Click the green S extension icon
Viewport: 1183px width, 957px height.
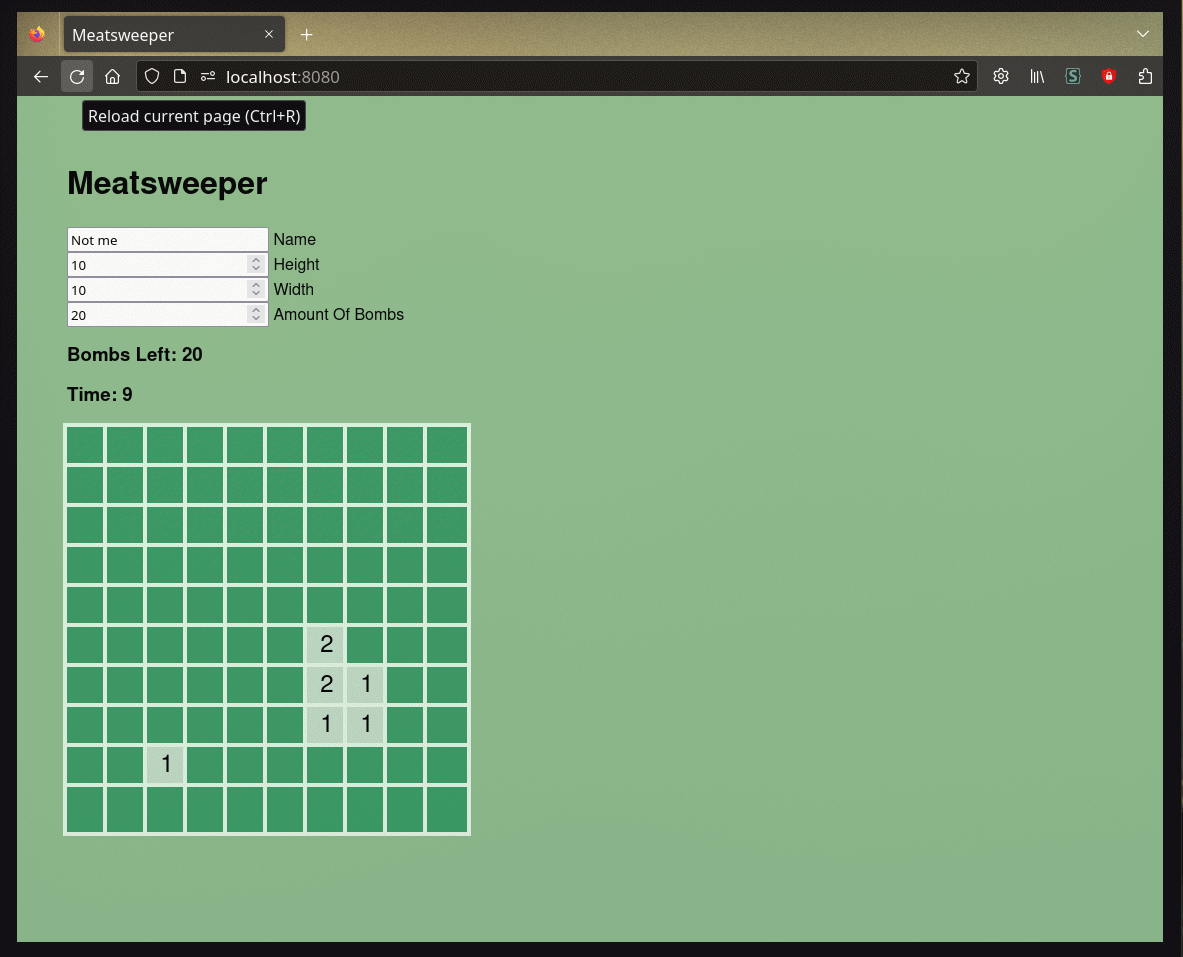[1072, 77]
